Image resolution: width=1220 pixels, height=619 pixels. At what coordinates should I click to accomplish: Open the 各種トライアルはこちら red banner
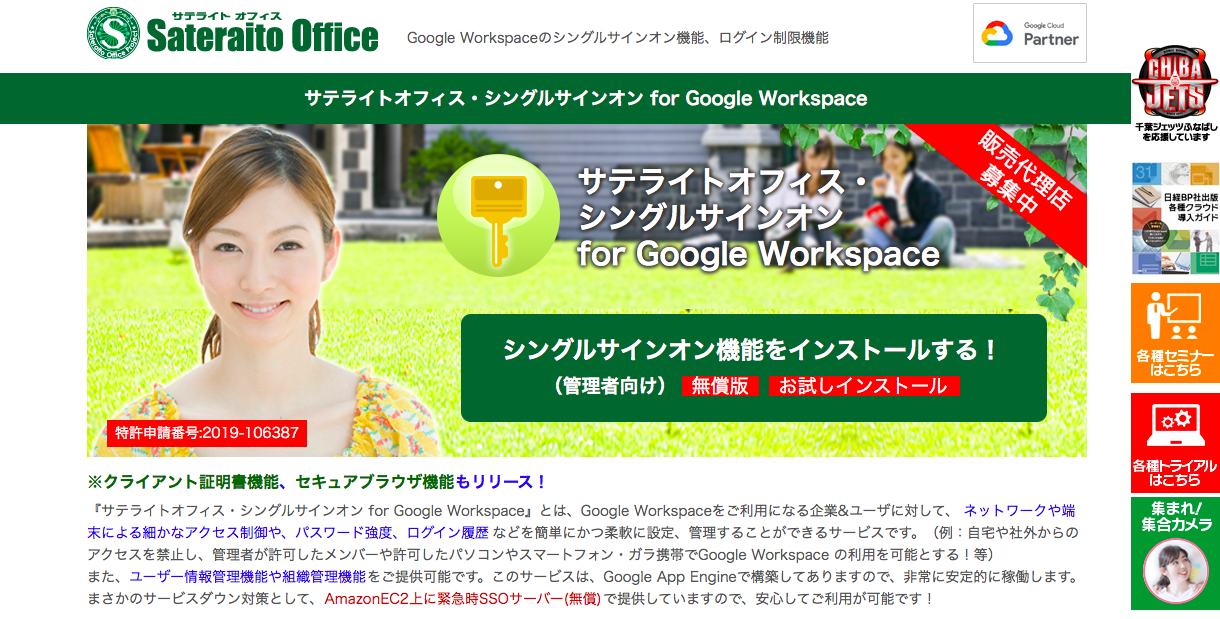pyautogui.click(x=1174, y=443)
